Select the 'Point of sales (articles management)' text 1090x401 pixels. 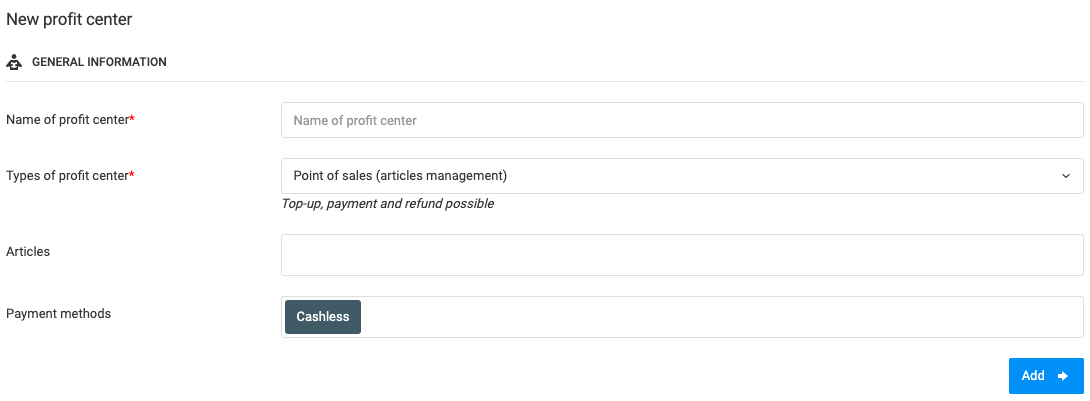(x=400, y=176)
